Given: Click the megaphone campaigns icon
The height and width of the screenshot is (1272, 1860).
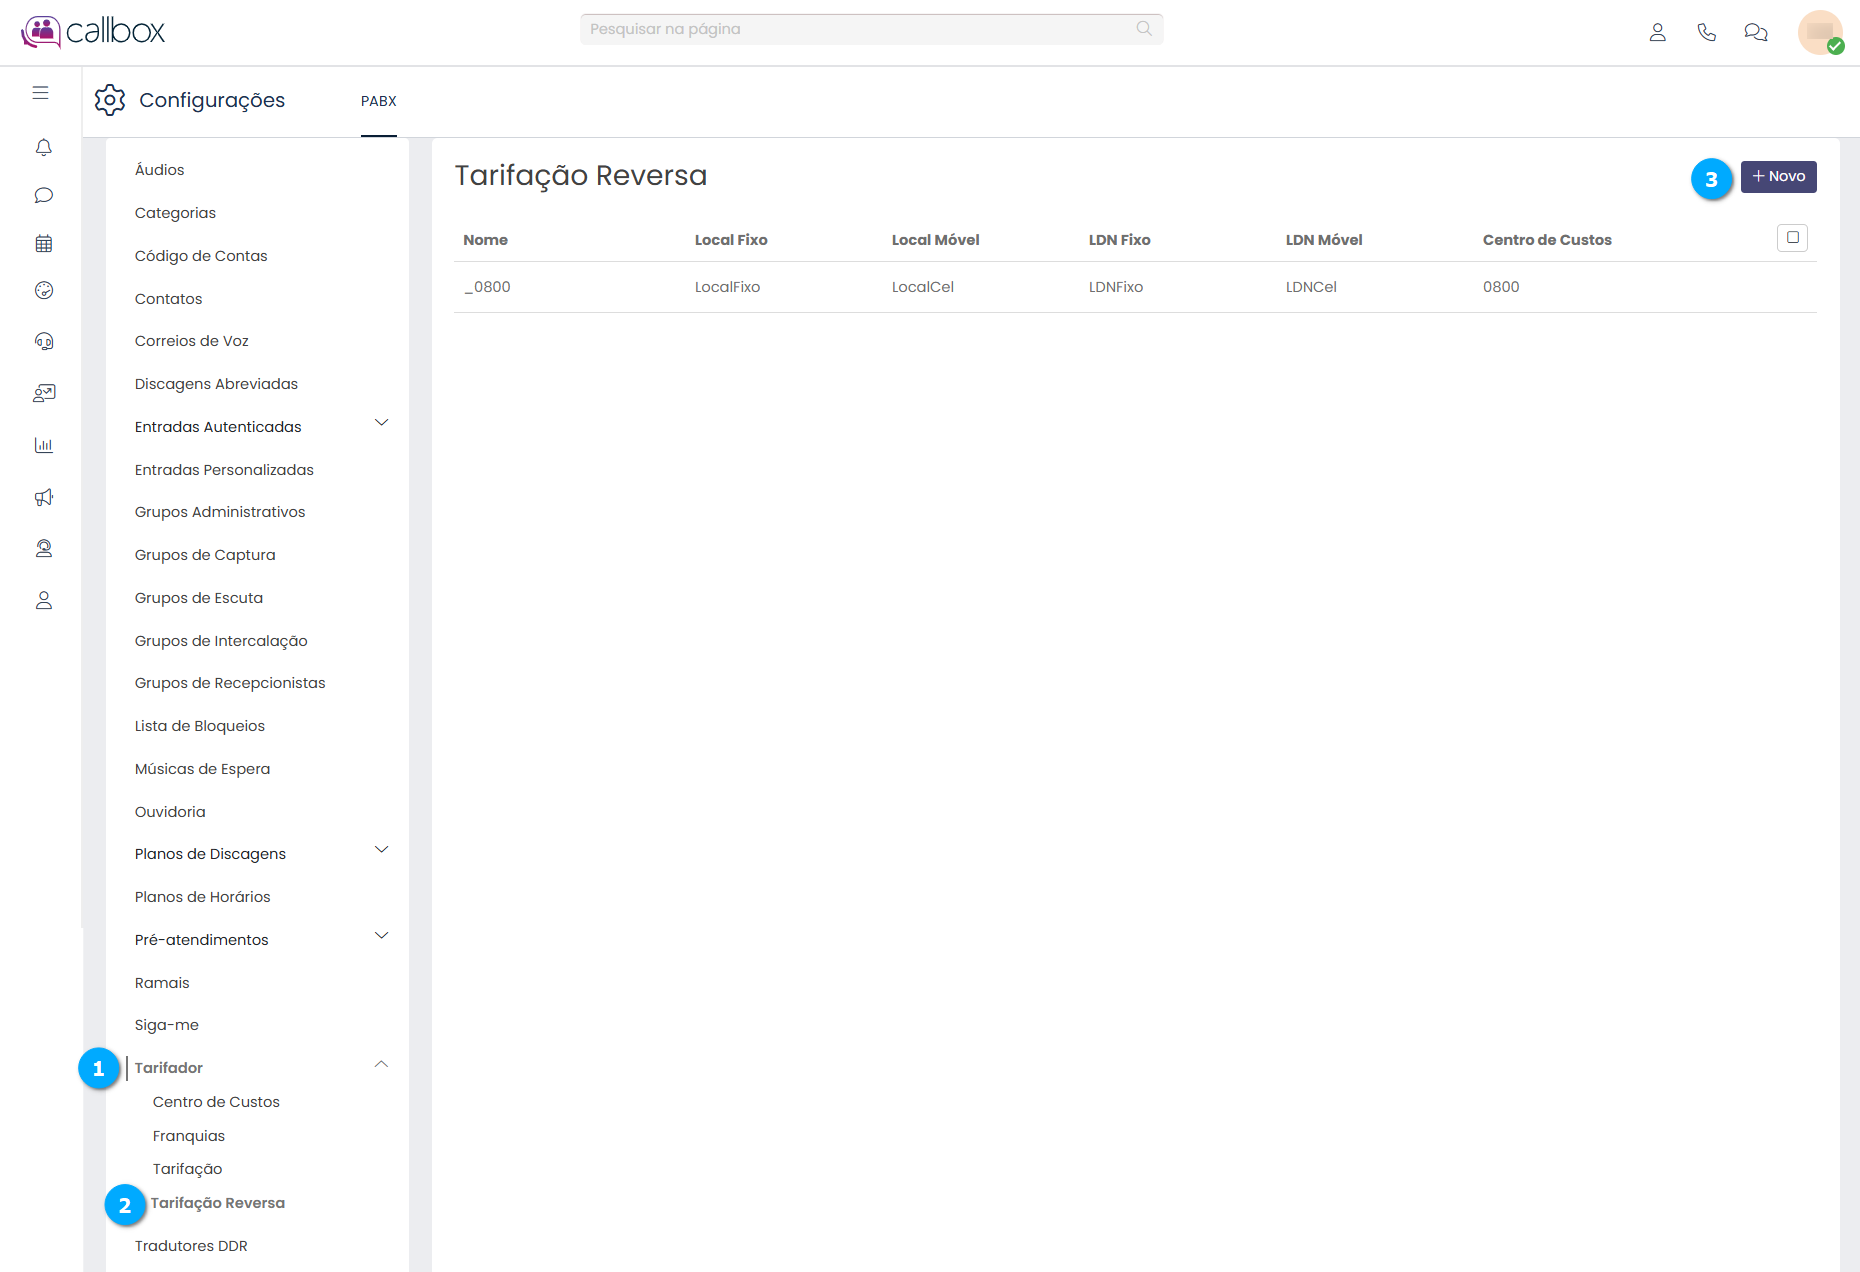Looking at the screenshot, I should tap(43, 497).
